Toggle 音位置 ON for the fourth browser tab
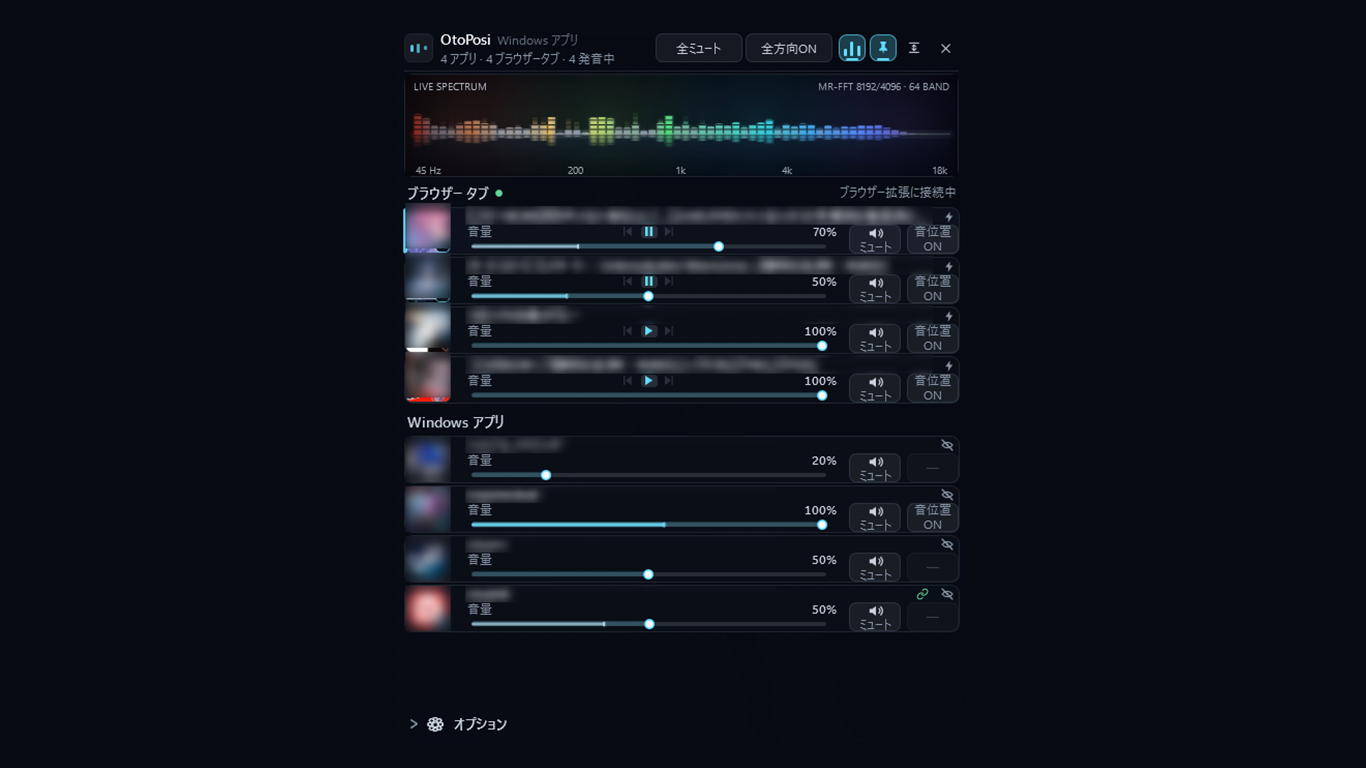 [x=933, y=388]
